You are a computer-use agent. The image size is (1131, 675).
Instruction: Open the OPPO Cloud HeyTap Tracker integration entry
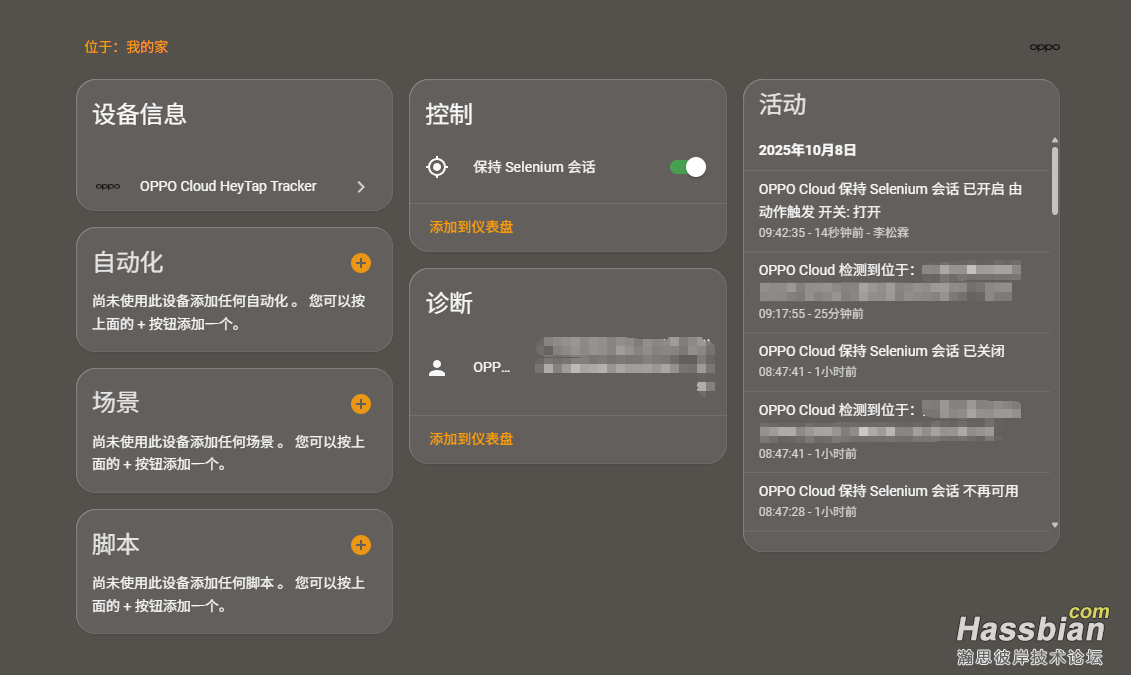point(228,186)
